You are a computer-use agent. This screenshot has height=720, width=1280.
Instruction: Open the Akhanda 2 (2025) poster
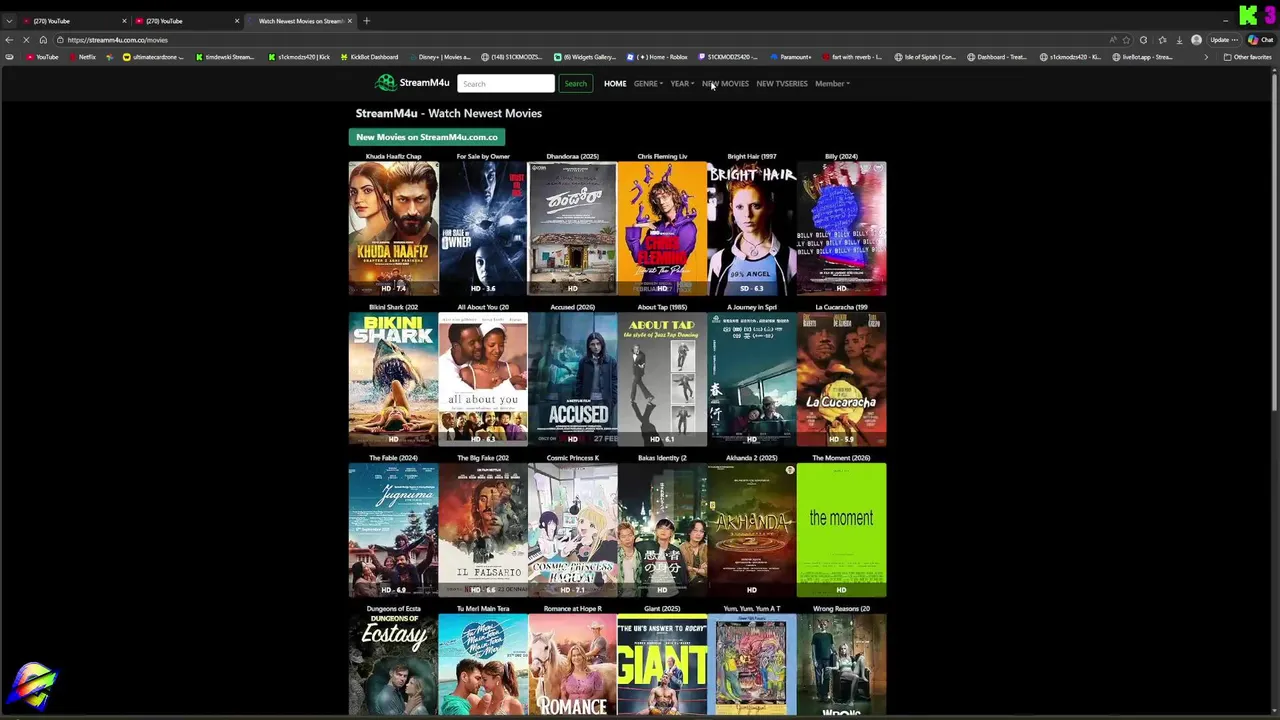tap(752, 530)
